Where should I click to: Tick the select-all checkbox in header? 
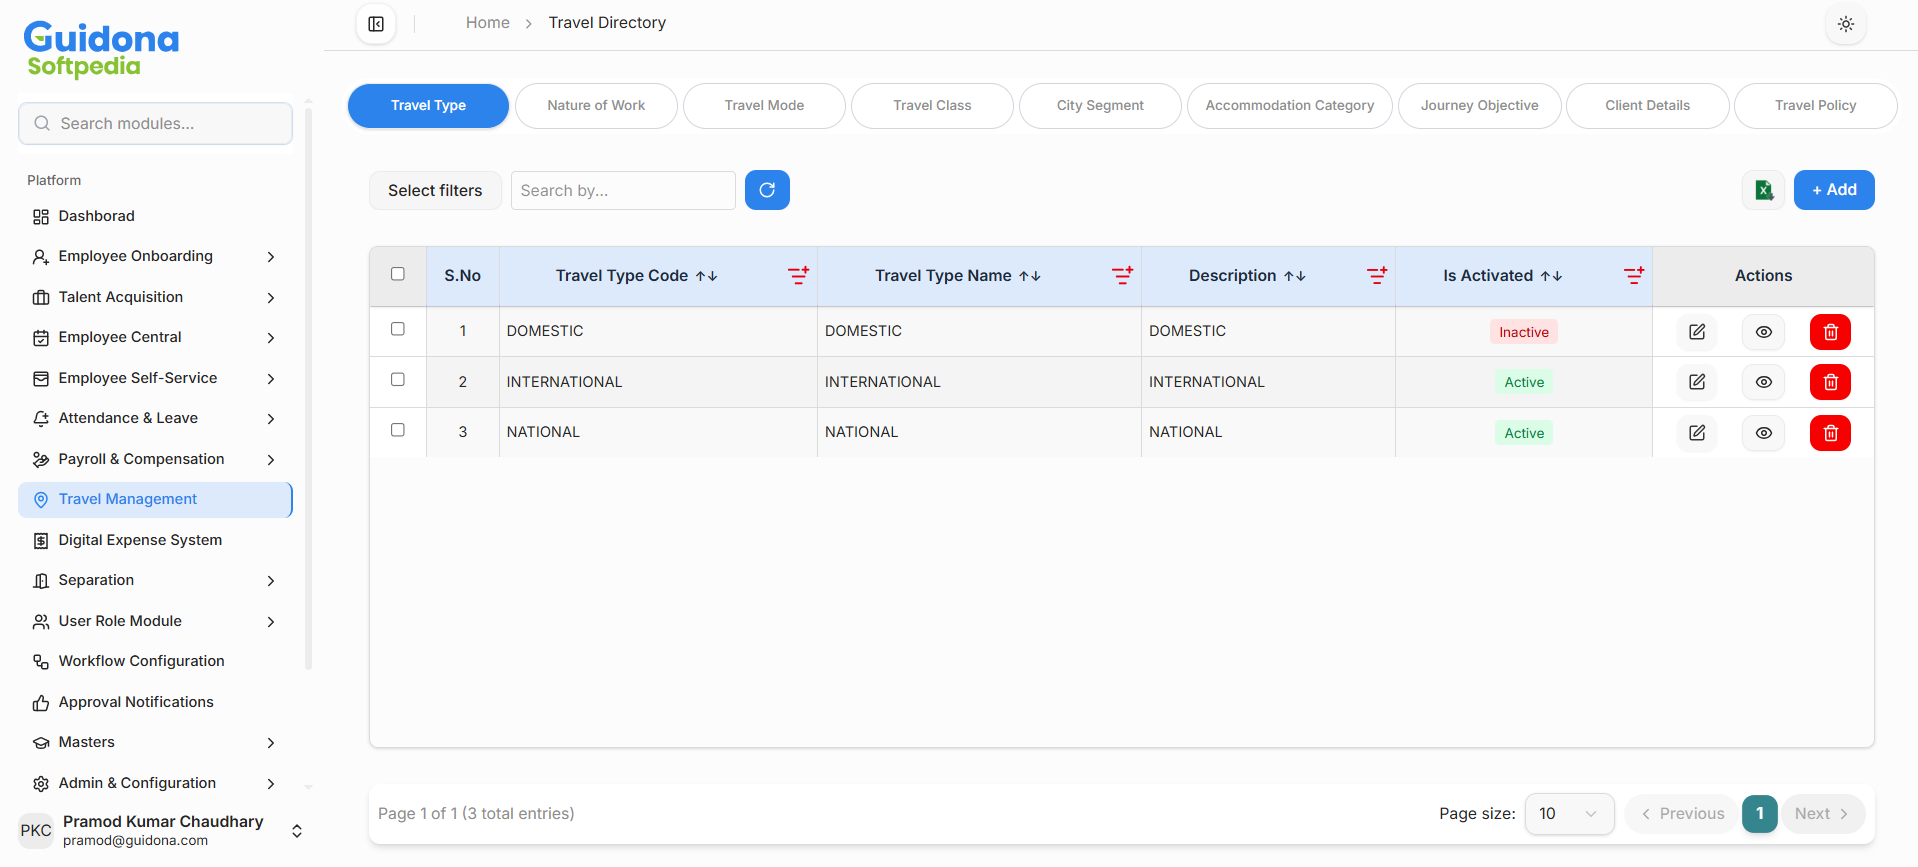[x=398, y=274]
